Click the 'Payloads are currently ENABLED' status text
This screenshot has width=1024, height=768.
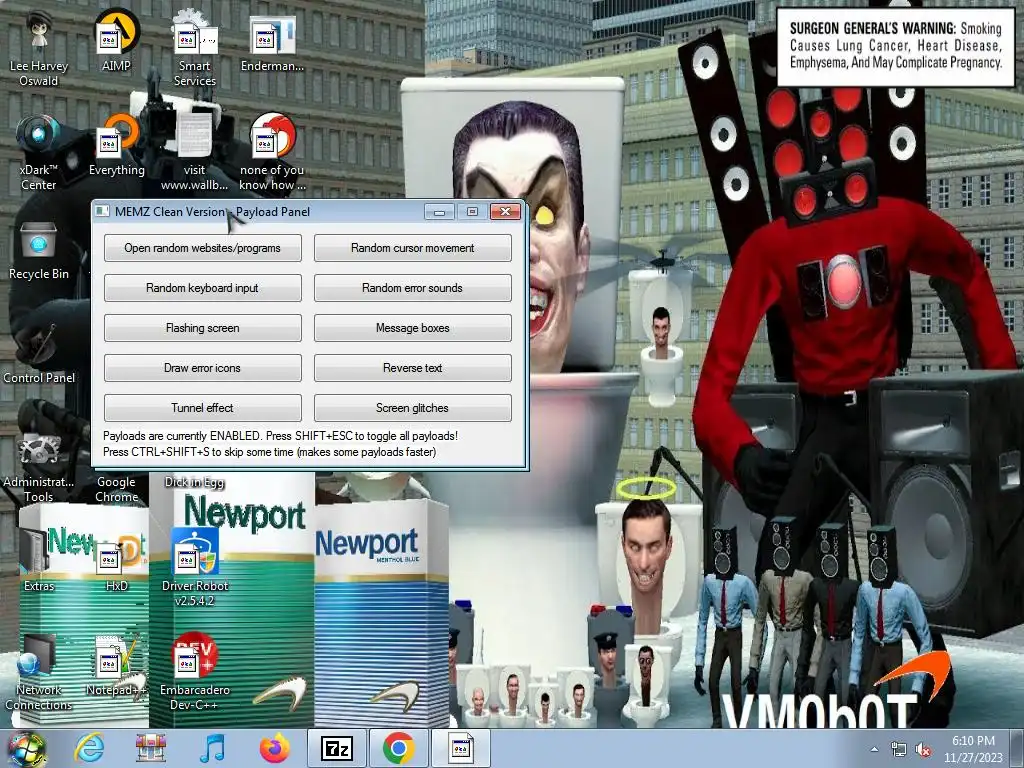coord(280,436)
